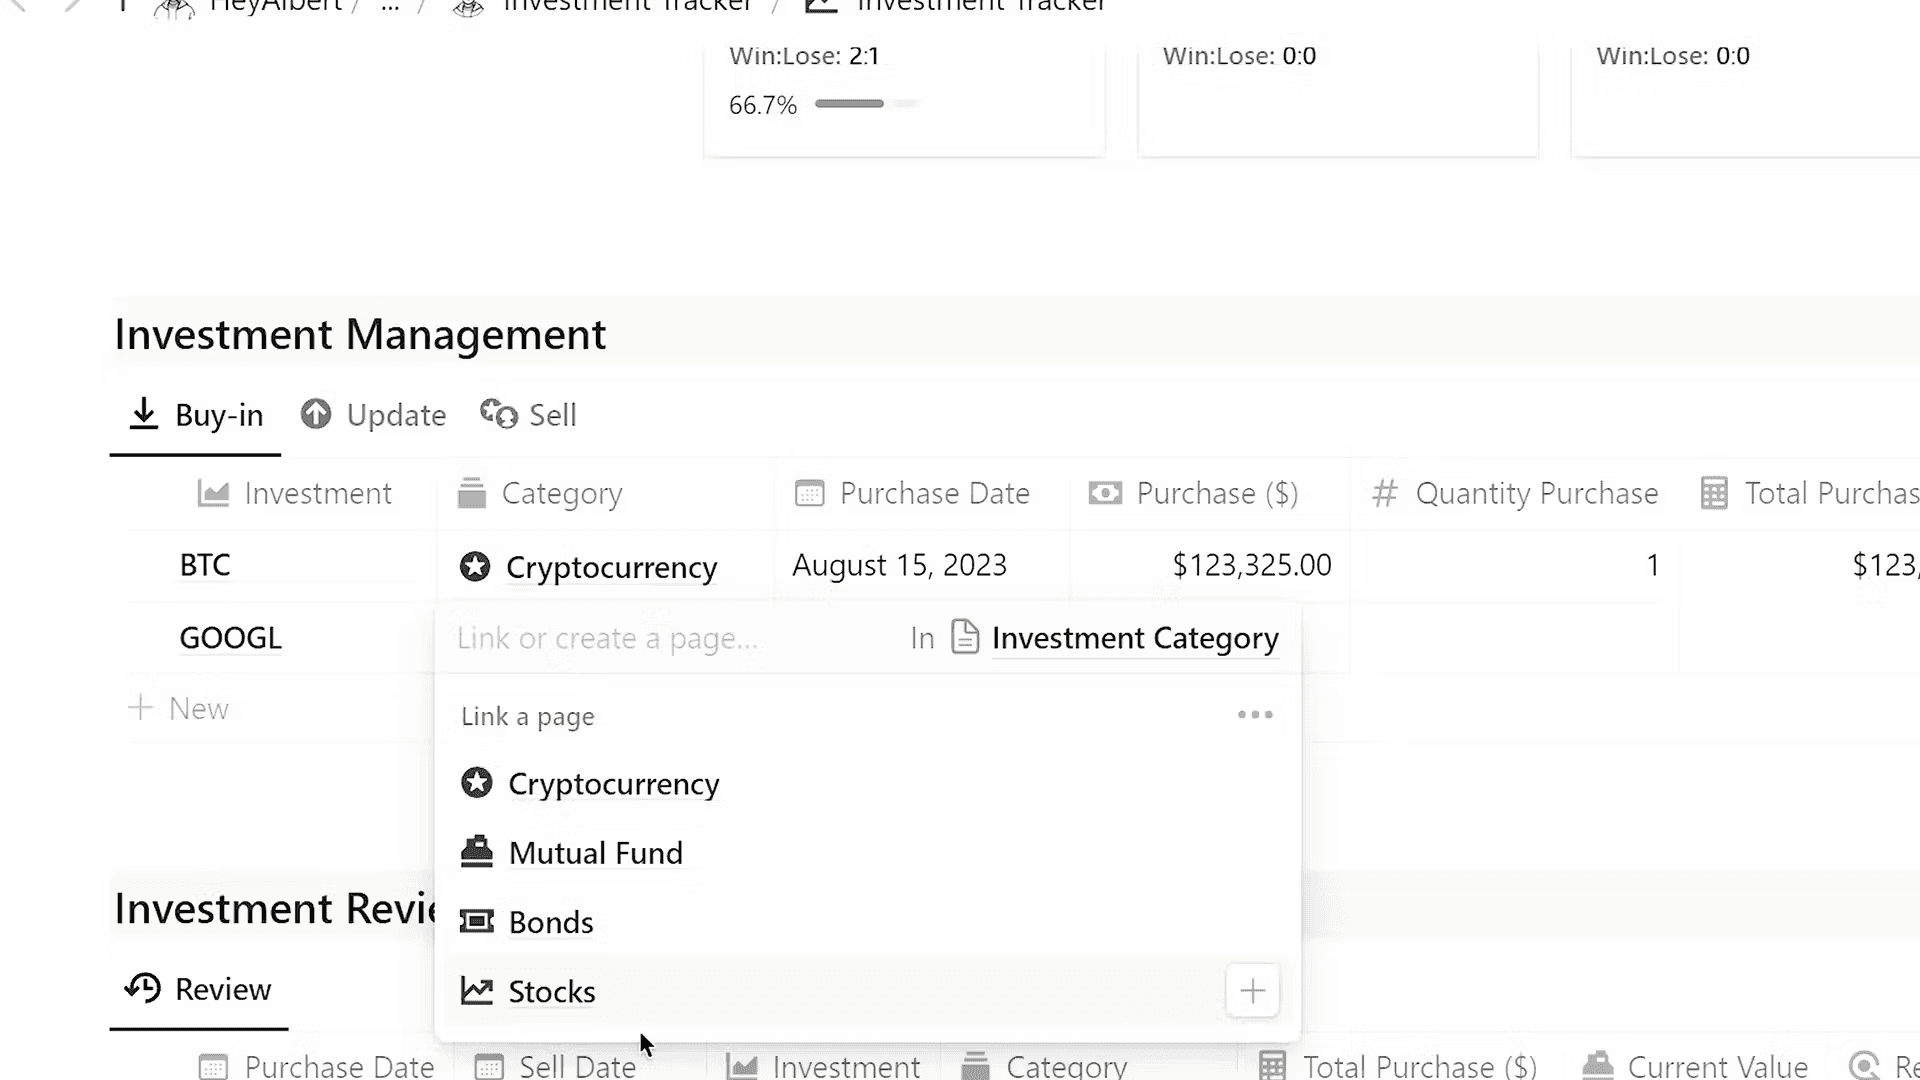The image size is (1920, 1080).
Task: Select Mutual Fund category option
Action: pos(596,853)
